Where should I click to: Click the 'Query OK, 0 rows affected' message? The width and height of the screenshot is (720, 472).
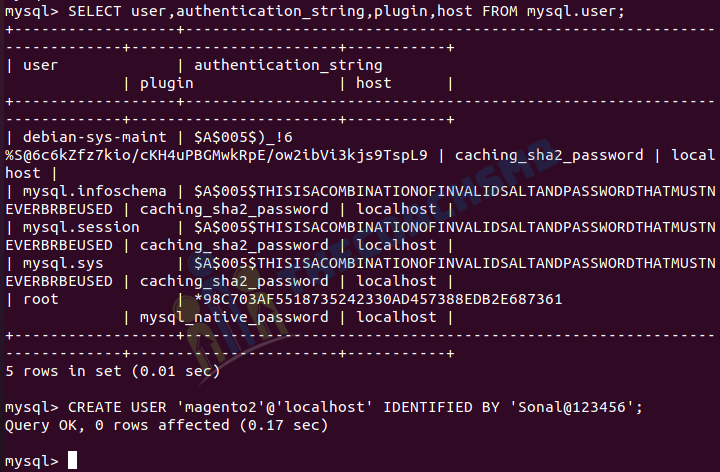tap(167, 426)
